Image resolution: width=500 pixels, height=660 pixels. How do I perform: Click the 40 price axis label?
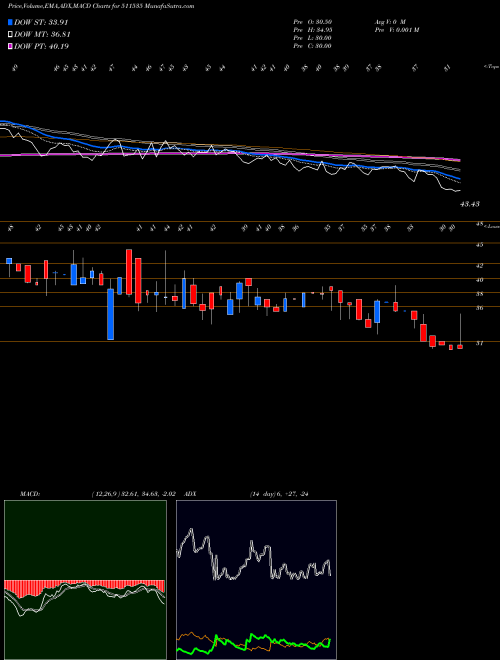click(479, 280)
